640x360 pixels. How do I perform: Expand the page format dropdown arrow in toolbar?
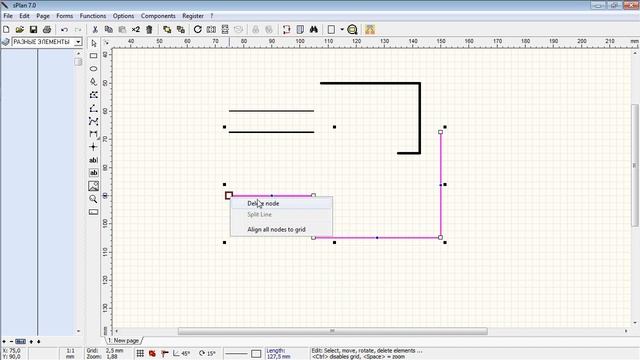pyautogui.click(x=342, y=29)
